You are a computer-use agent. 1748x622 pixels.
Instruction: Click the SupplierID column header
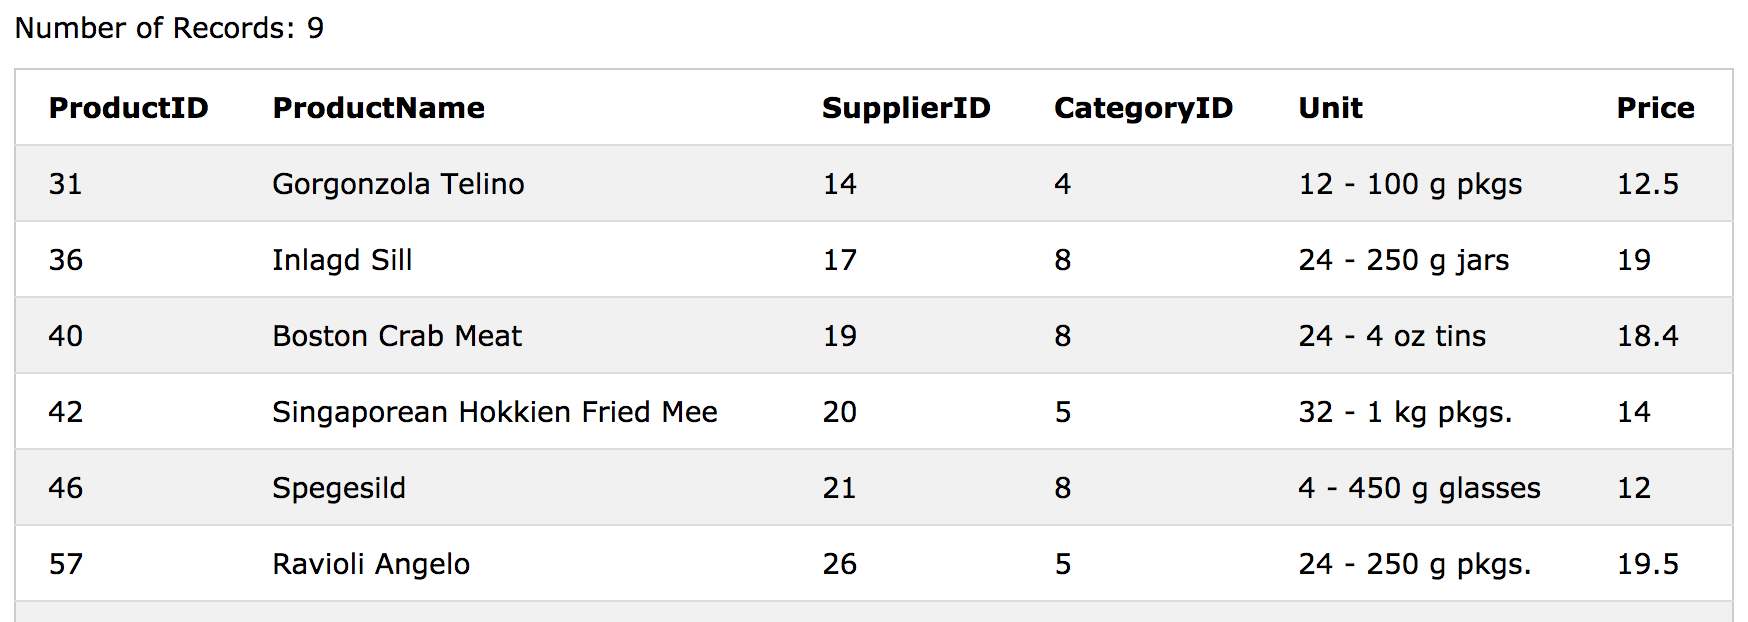click(x=906, y=108)
